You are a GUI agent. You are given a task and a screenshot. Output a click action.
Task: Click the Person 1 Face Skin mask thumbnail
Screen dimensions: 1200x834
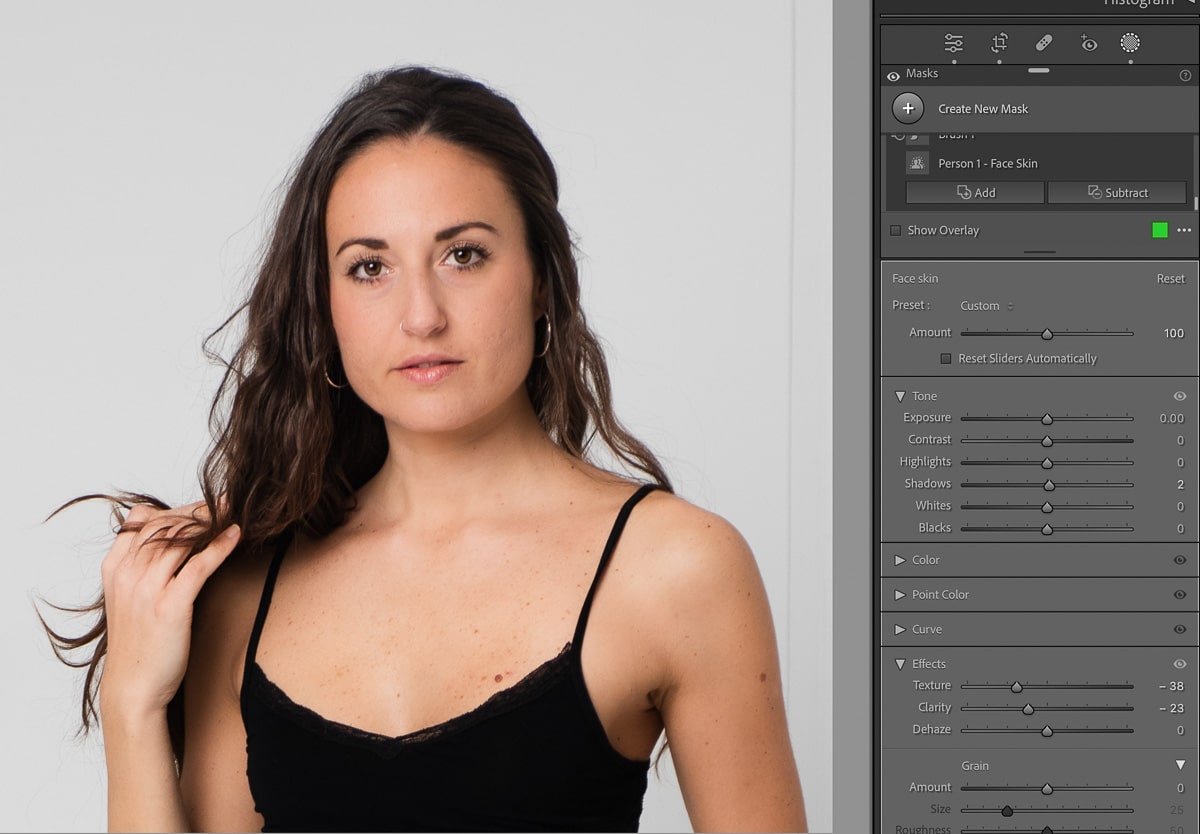pos(917,162)
